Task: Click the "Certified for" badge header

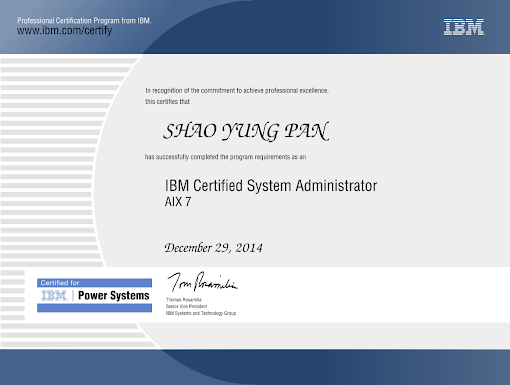Action: coord(60,283)
